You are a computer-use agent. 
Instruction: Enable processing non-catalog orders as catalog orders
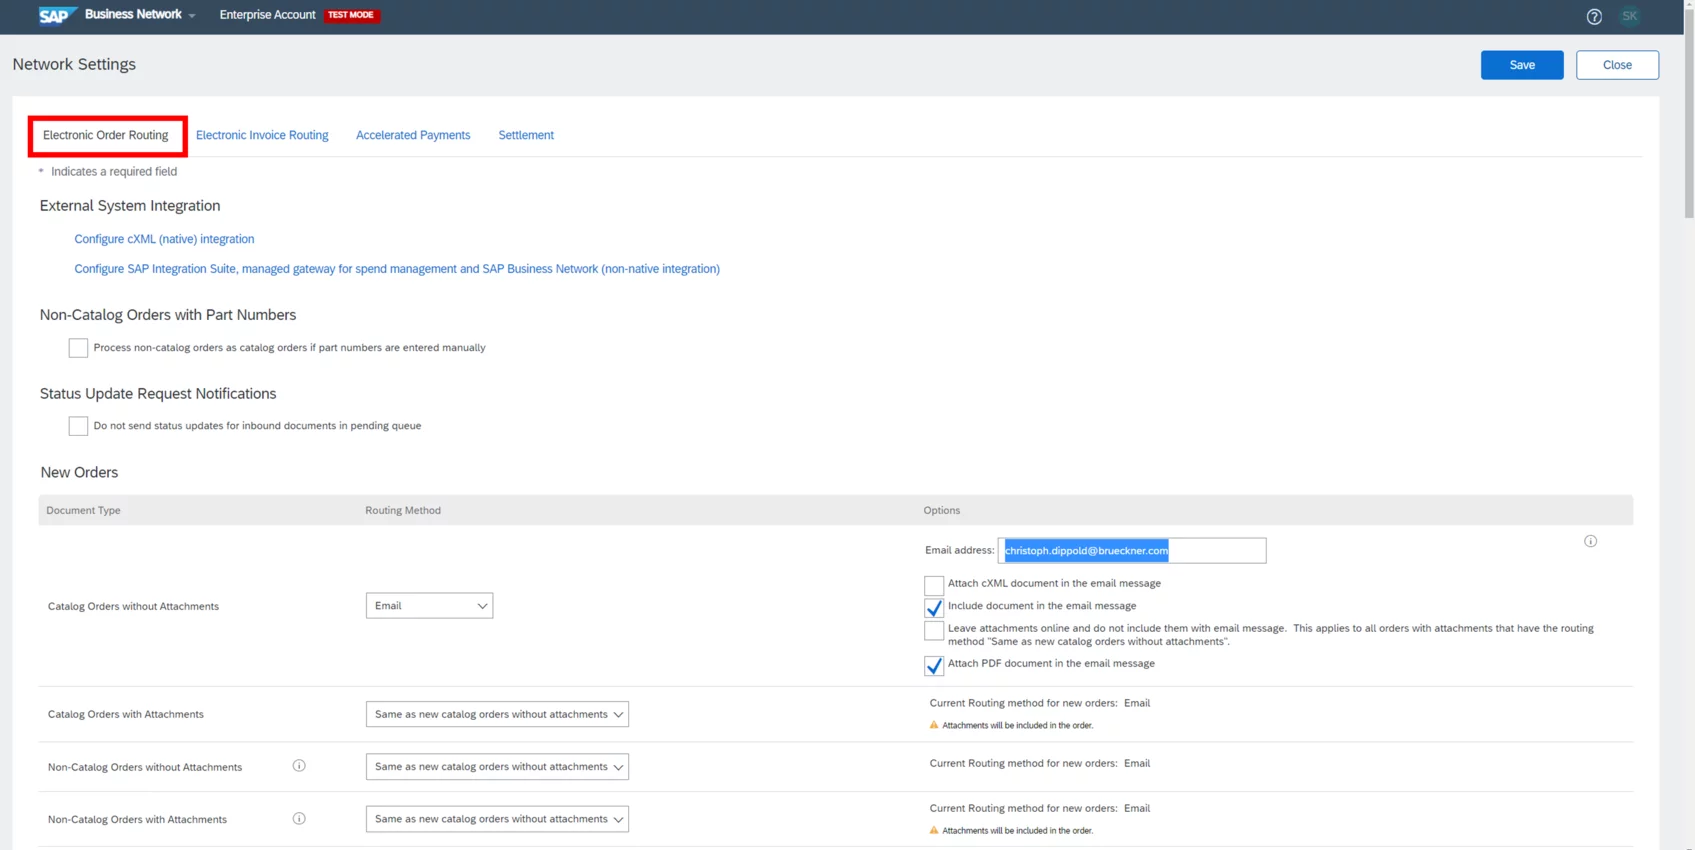click(78, 348)
